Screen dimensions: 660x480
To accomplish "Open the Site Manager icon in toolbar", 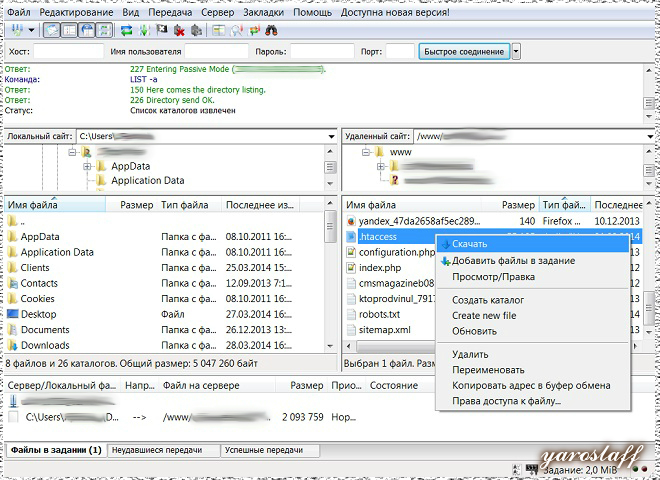I will click(12, 31).
